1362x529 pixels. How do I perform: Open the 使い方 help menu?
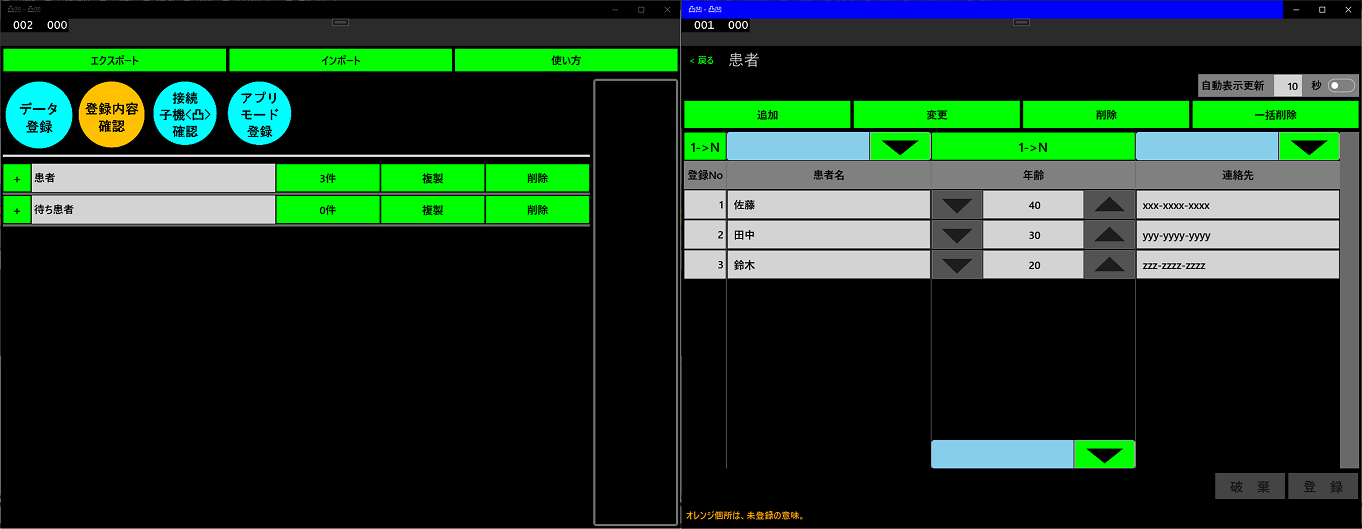pos(566,61)
